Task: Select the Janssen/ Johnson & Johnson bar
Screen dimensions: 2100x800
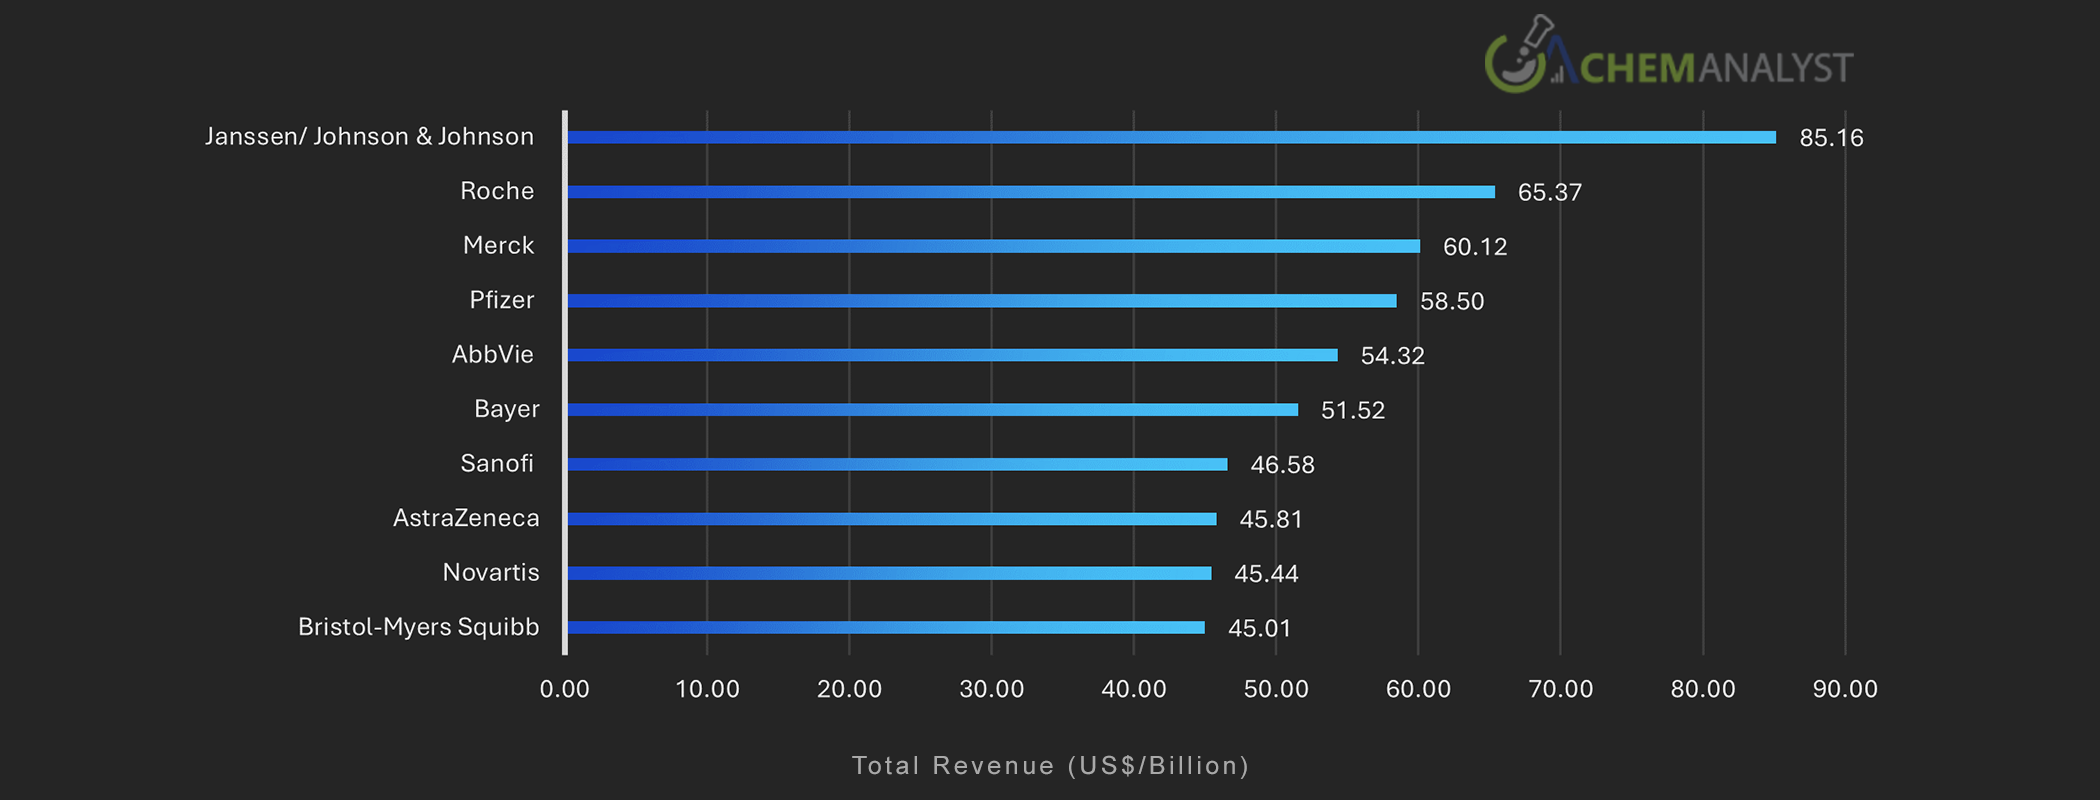Action: click(x=1171, y=137)
